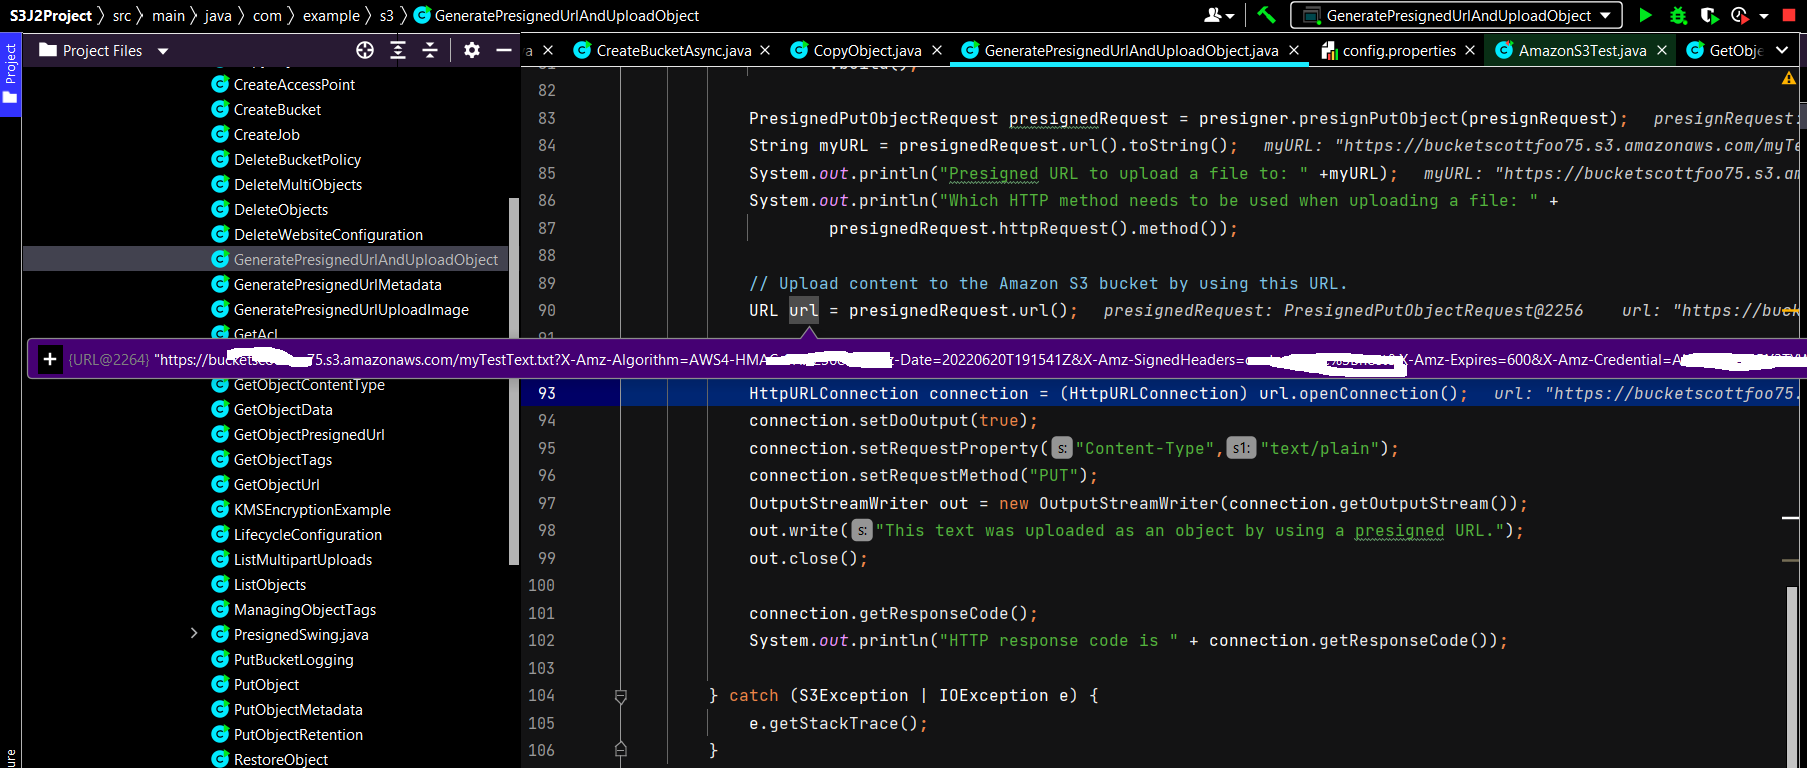Click the 'S:' parameter hint before "Content-Type"
The height and width of the screenshot is (768, 1807).
pos(1061,448)
